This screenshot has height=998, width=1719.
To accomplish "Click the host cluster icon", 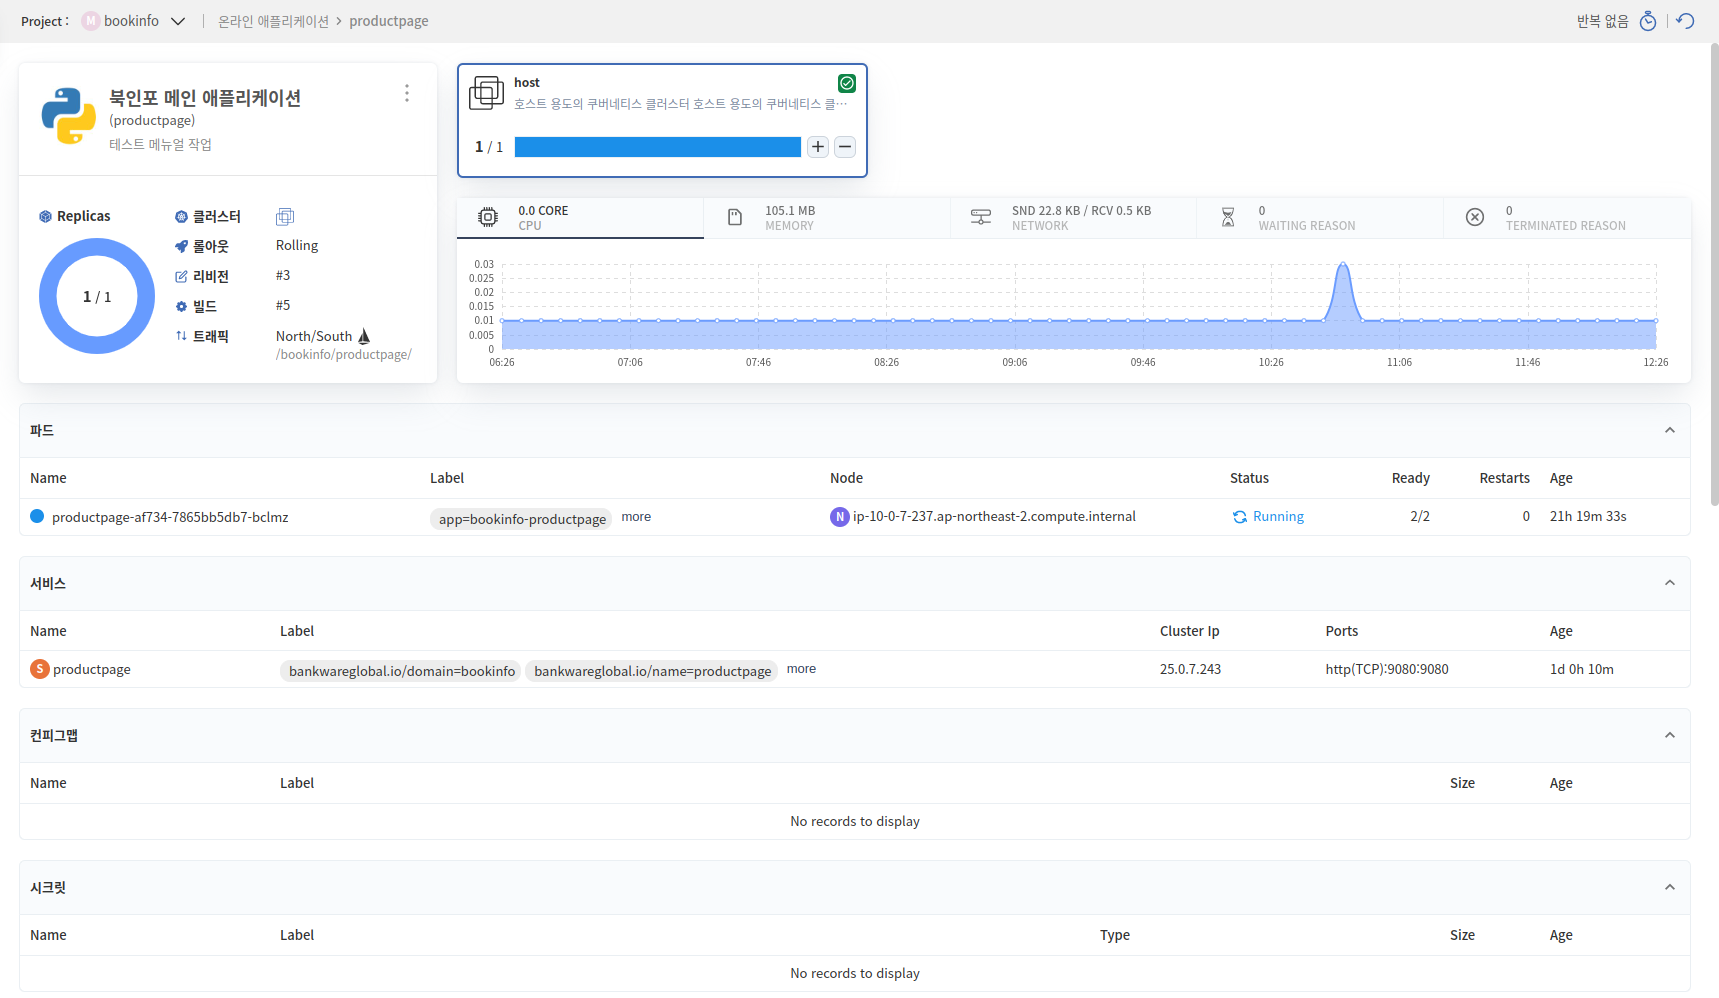I will pos(487,92).
